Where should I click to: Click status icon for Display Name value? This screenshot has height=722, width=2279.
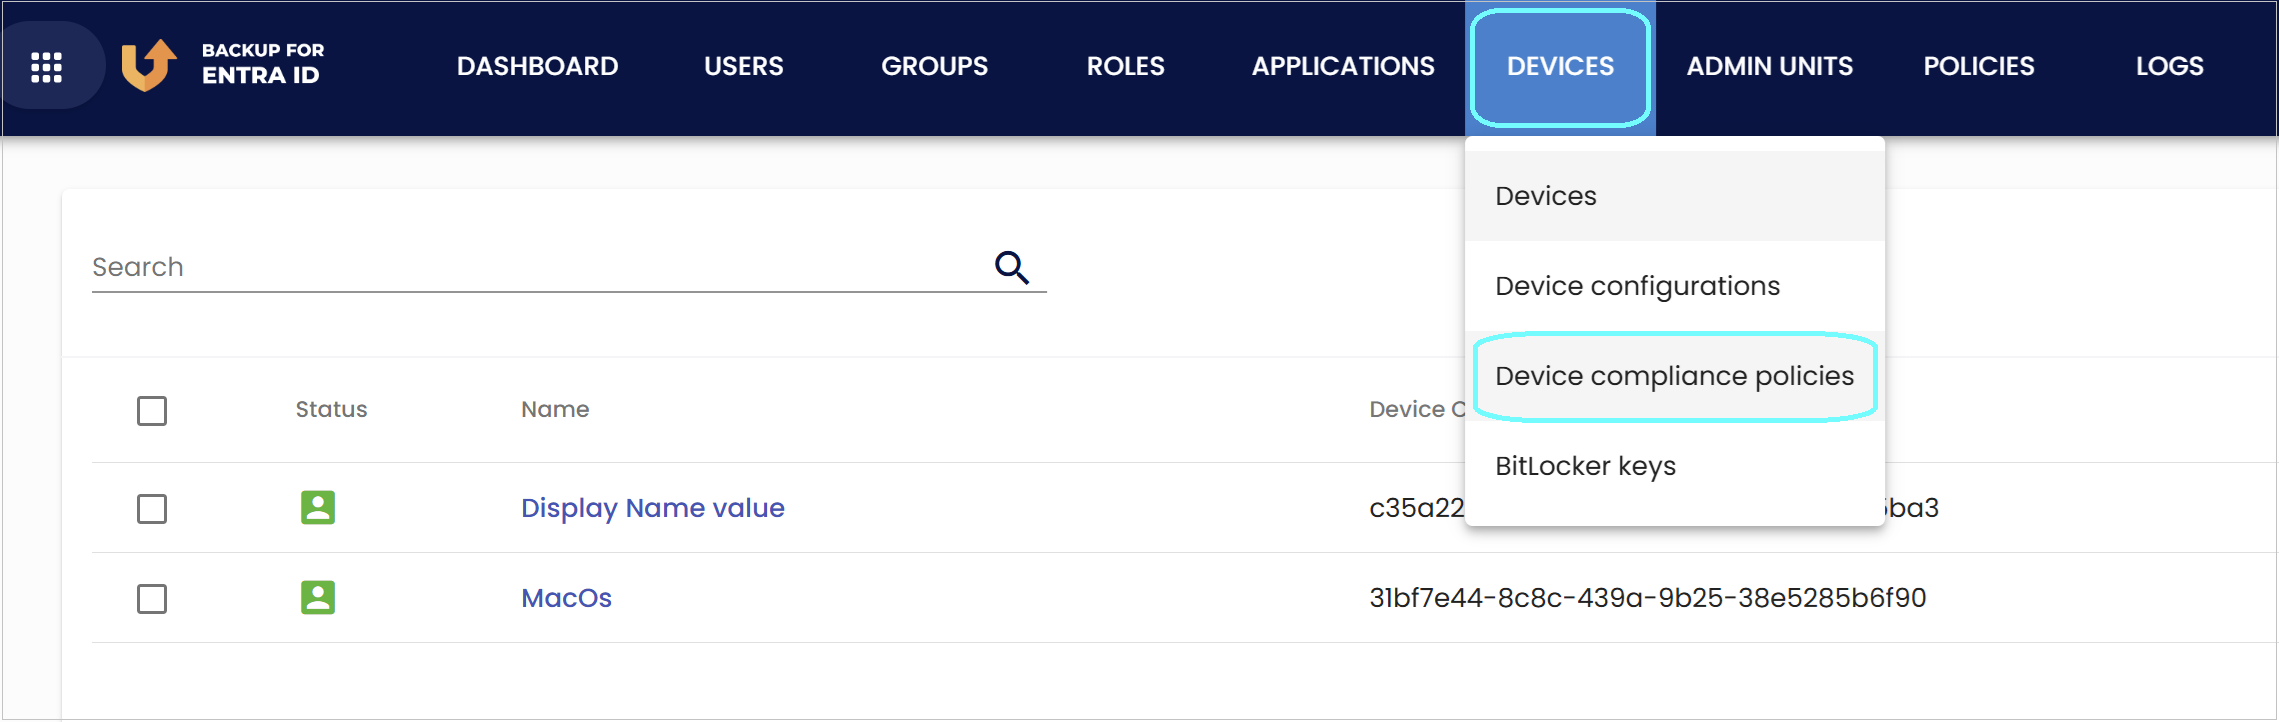point(318,508)
